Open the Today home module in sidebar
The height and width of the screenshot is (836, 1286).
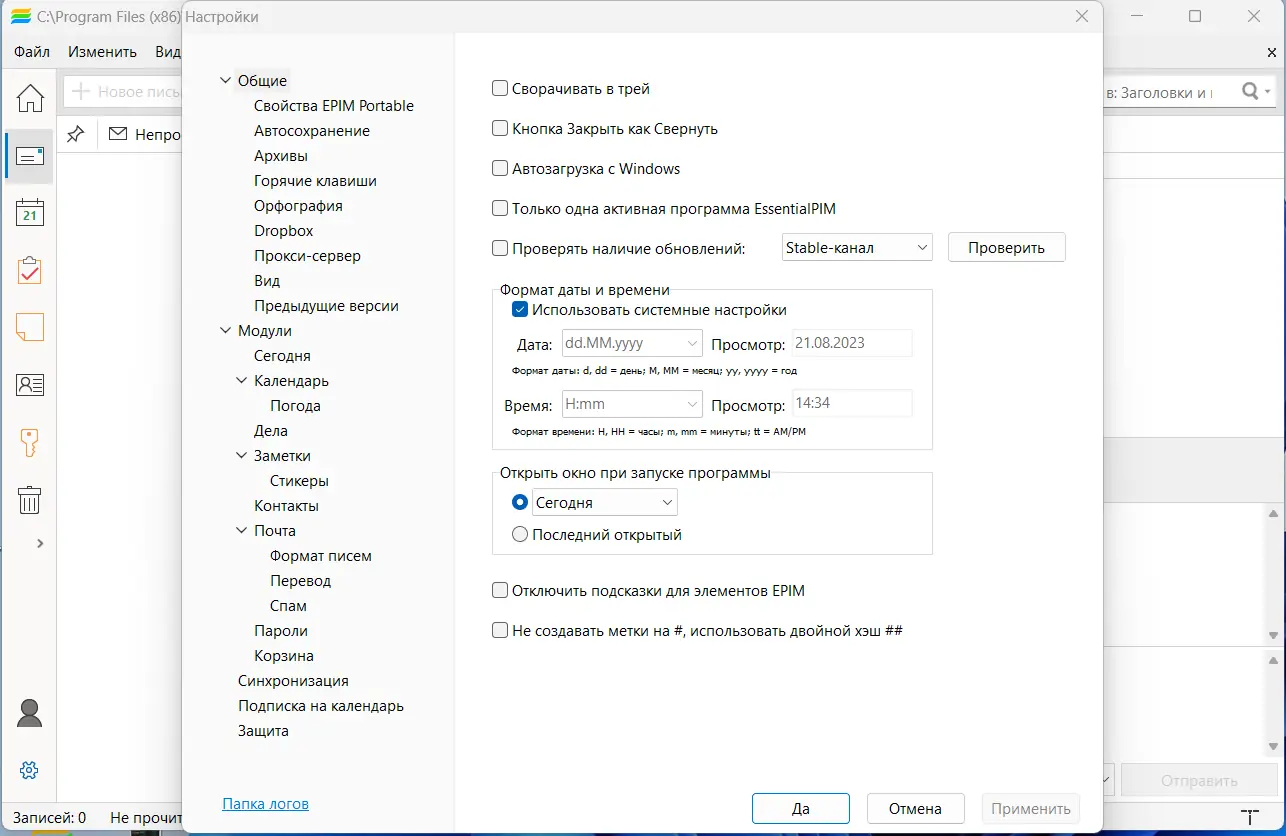pos(30,98)
